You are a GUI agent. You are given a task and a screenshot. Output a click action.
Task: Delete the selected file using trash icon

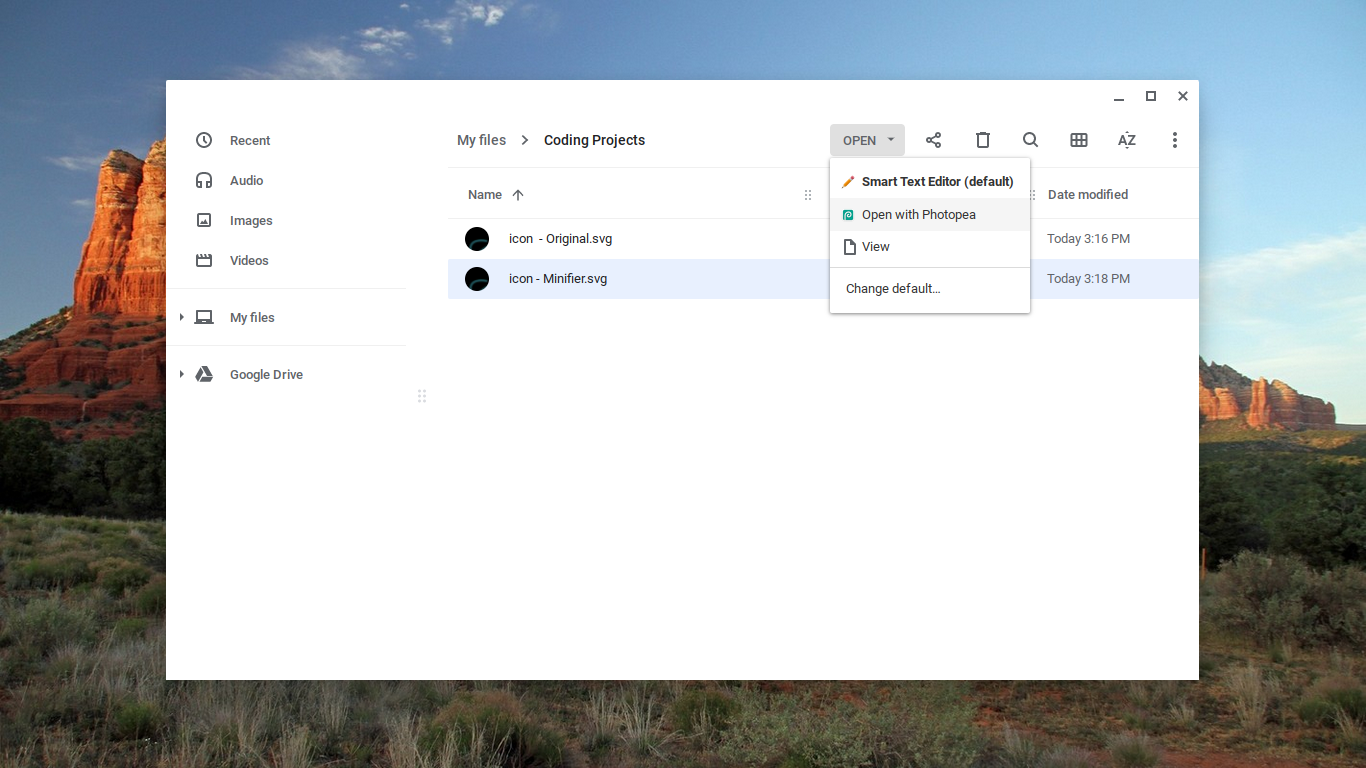click(982, 140)
